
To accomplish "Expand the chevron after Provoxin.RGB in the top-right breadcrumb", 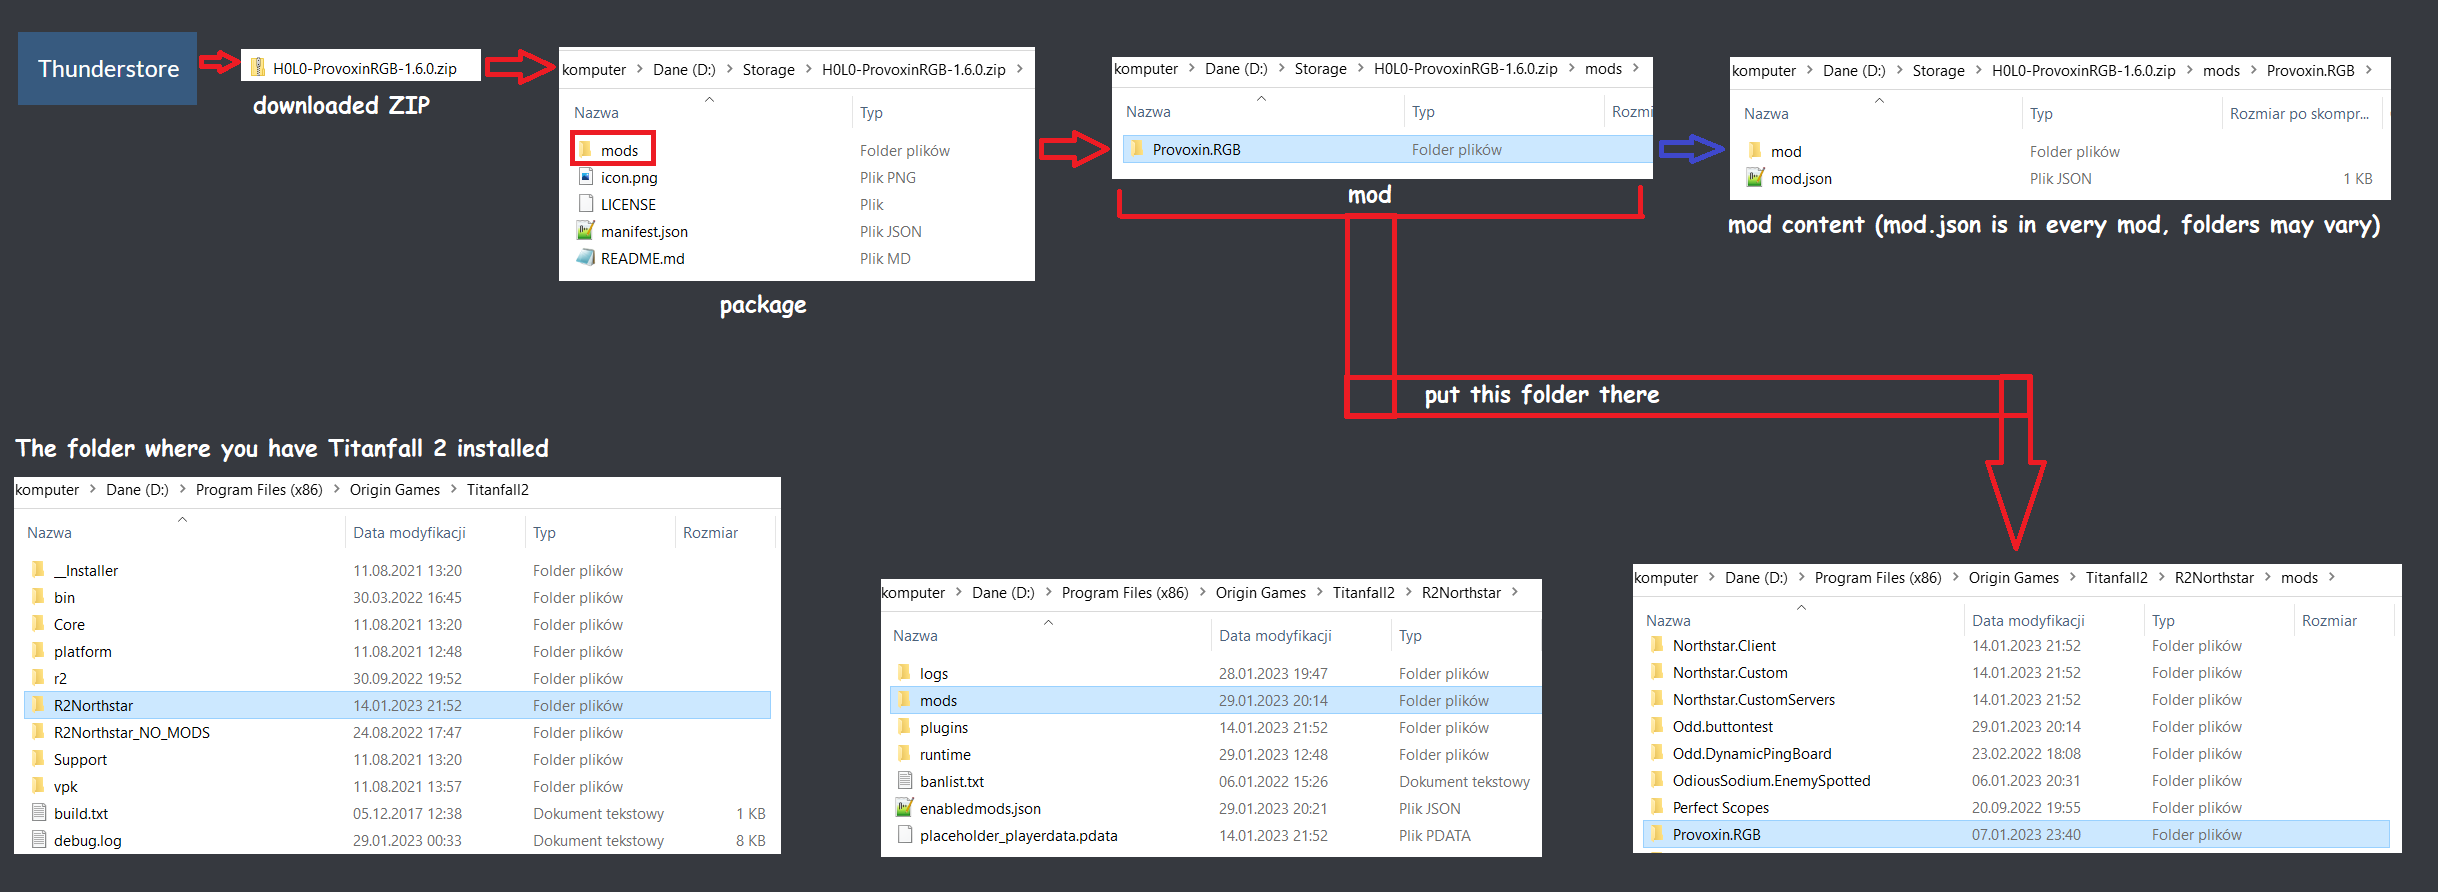I will [x=2369, y=70].
